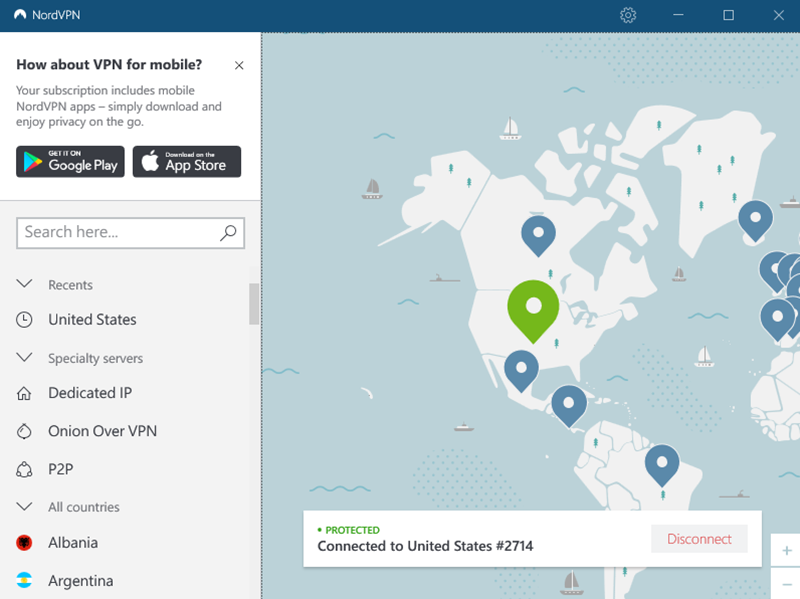The image size is (800, 599).
Task: Click the Specialty servers heading
Action: pyautogui.click(x=95, y=358)
